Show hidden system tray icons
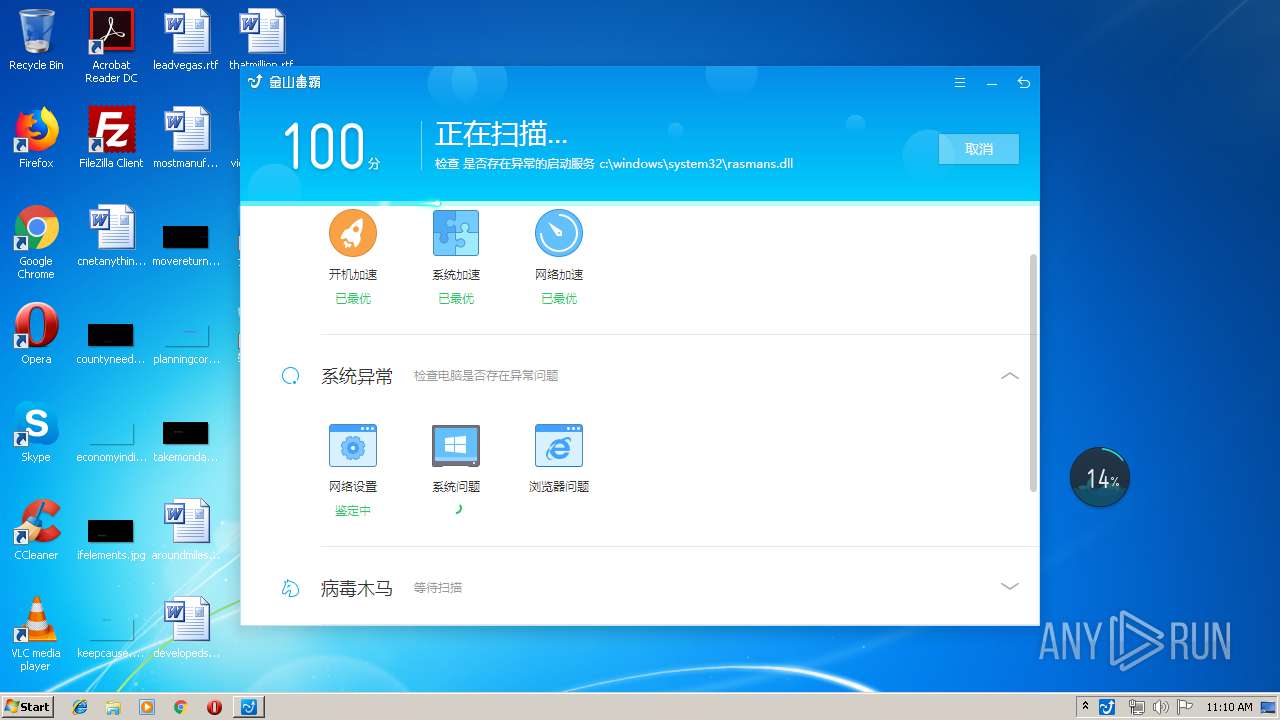This screenshot has height=720, width=1280. pos(1085,707)
